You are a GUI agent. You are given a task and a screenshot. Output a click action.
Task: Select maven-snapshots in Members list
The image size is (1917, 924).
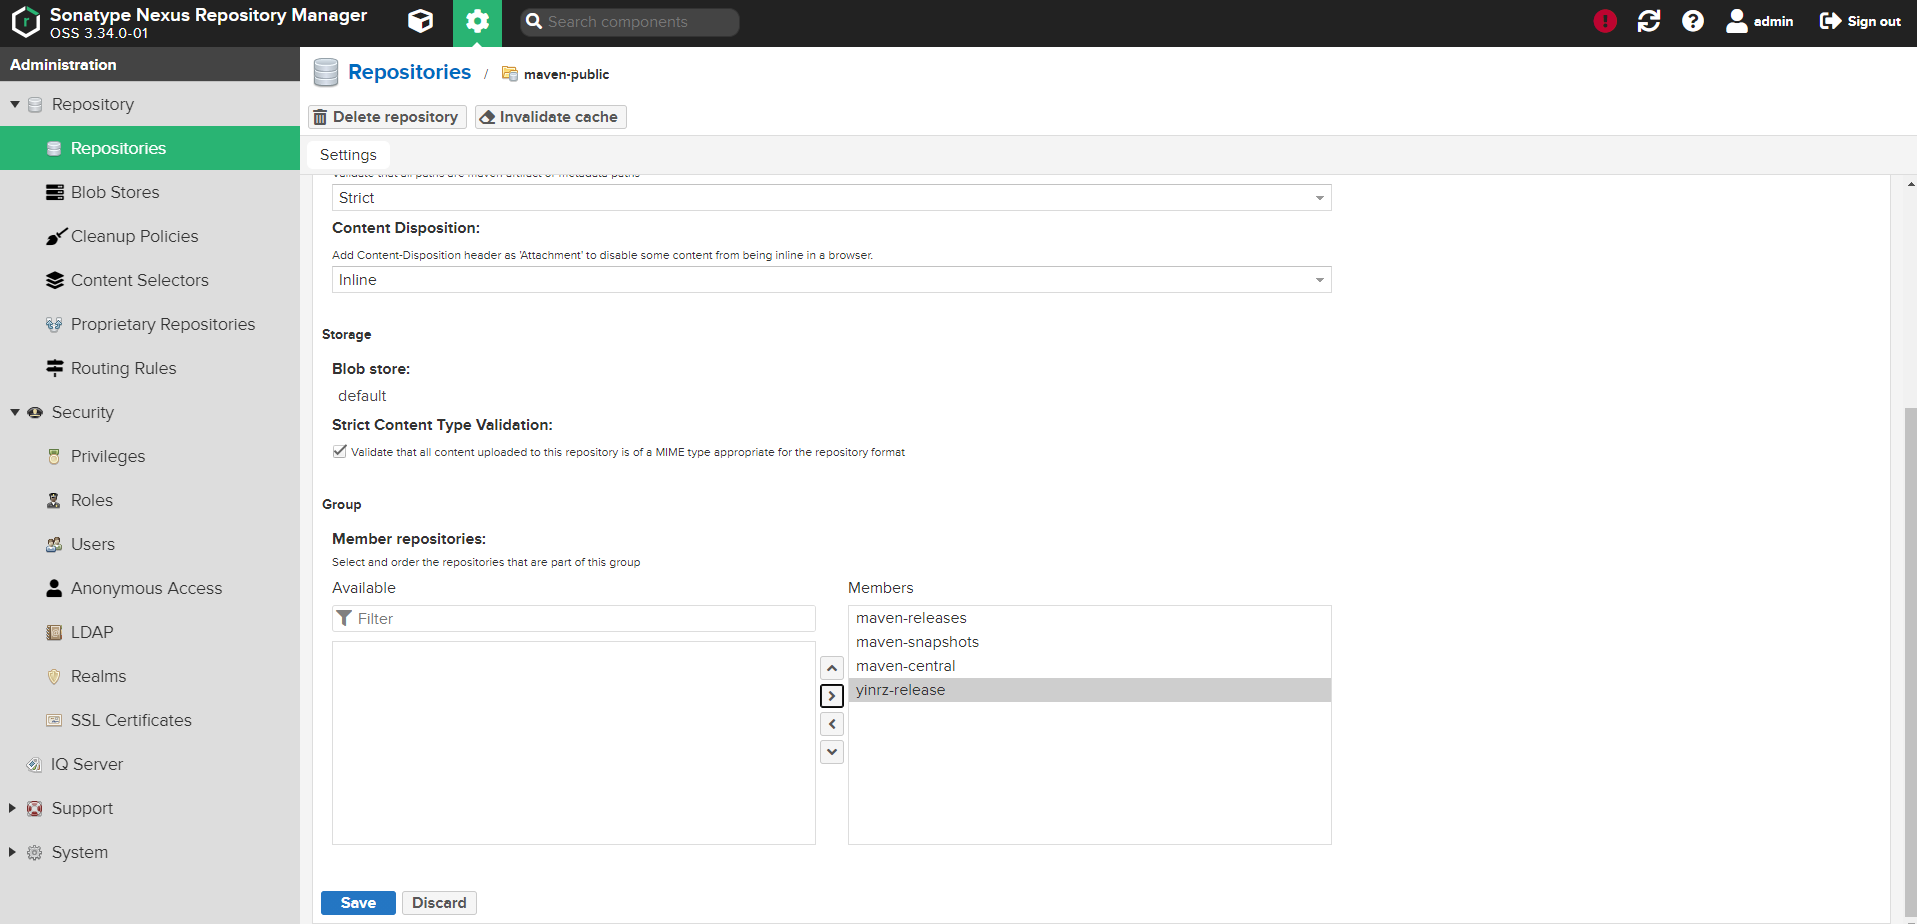click(x=1089, y=642)
